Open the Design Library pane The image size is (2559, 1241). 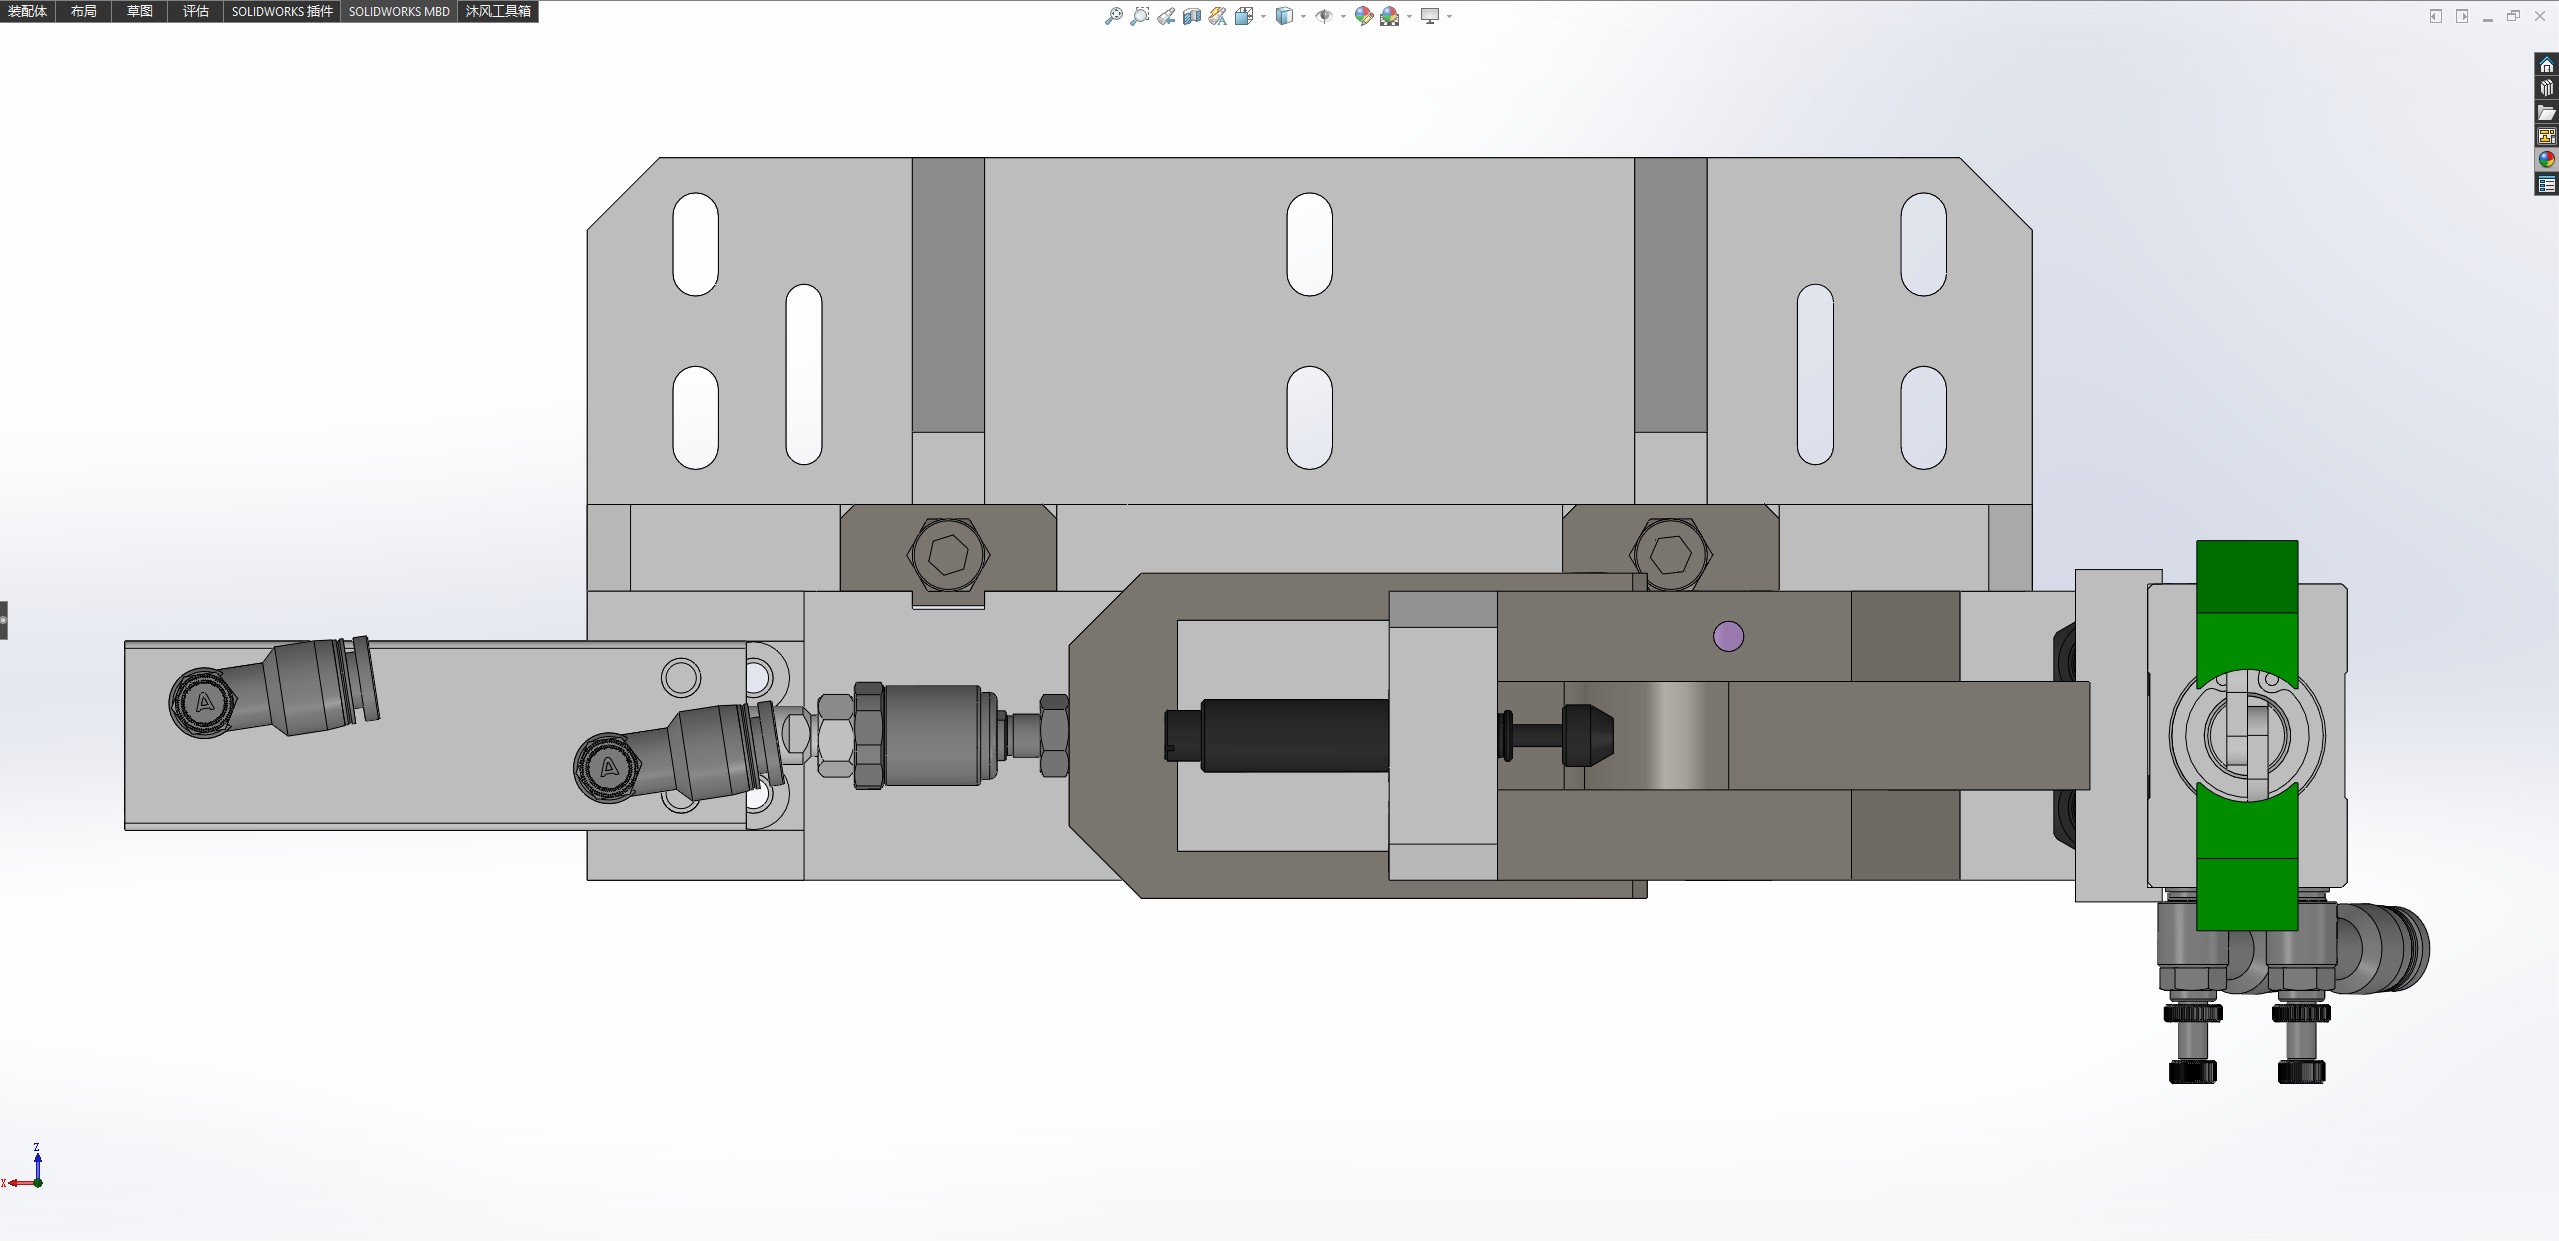point(2547,88)
